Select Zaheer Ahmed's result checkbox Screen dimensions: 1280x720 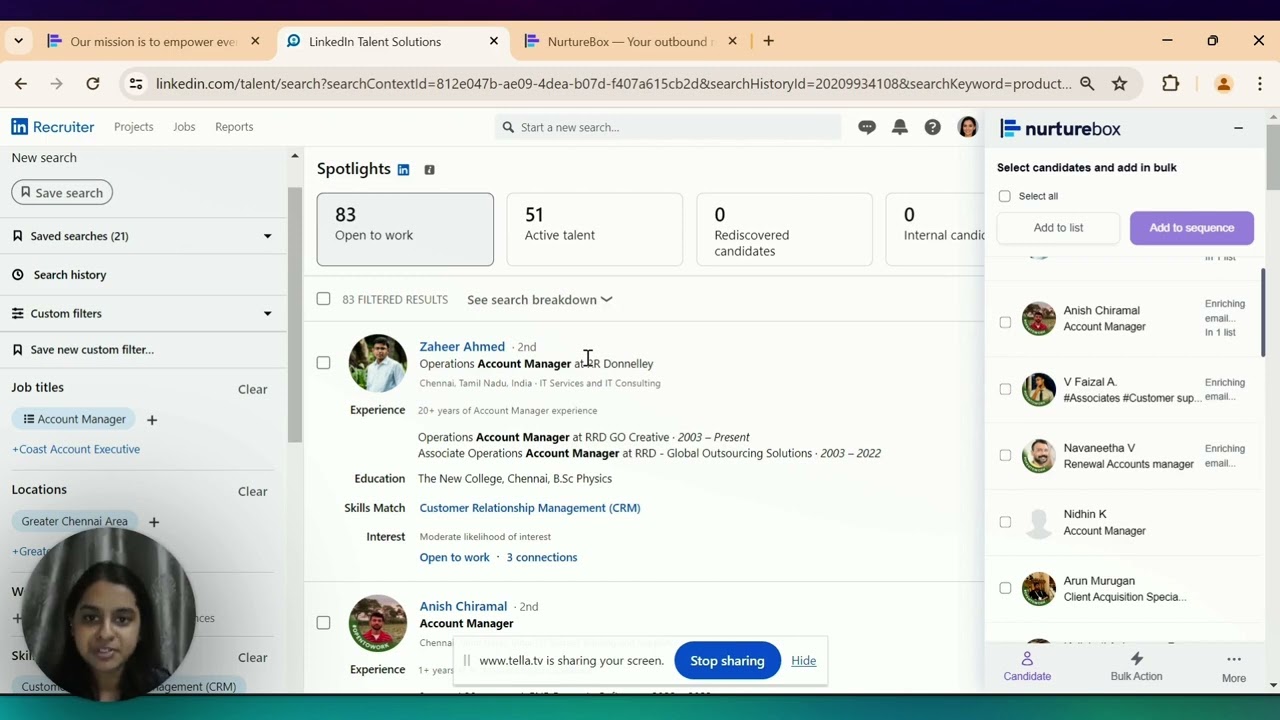click(x=323, y=363)
